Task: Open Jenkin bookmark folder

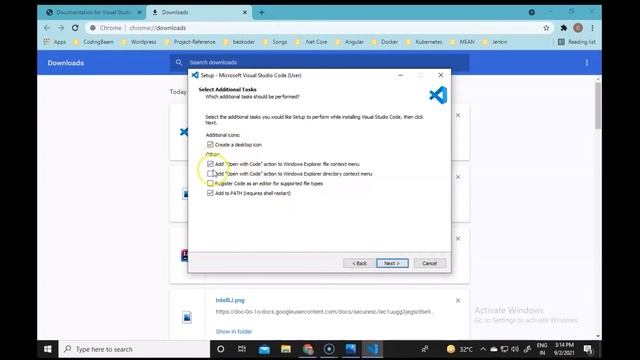Action: (495, 42)
